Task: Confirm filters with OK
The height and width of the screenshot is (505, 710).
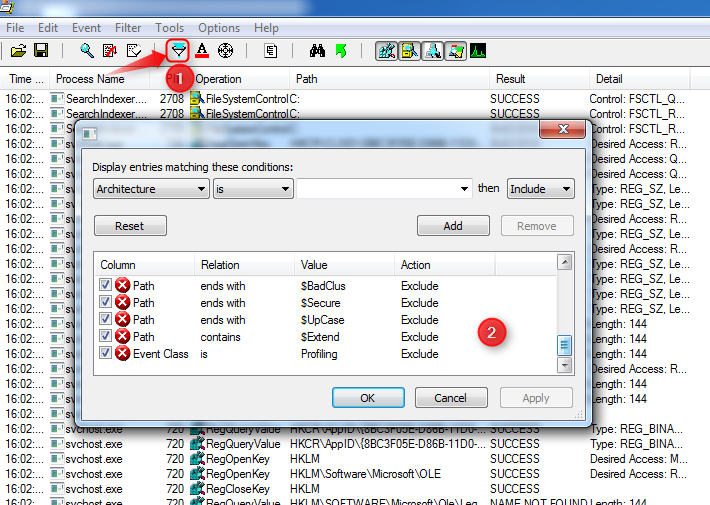Action: 368,398
